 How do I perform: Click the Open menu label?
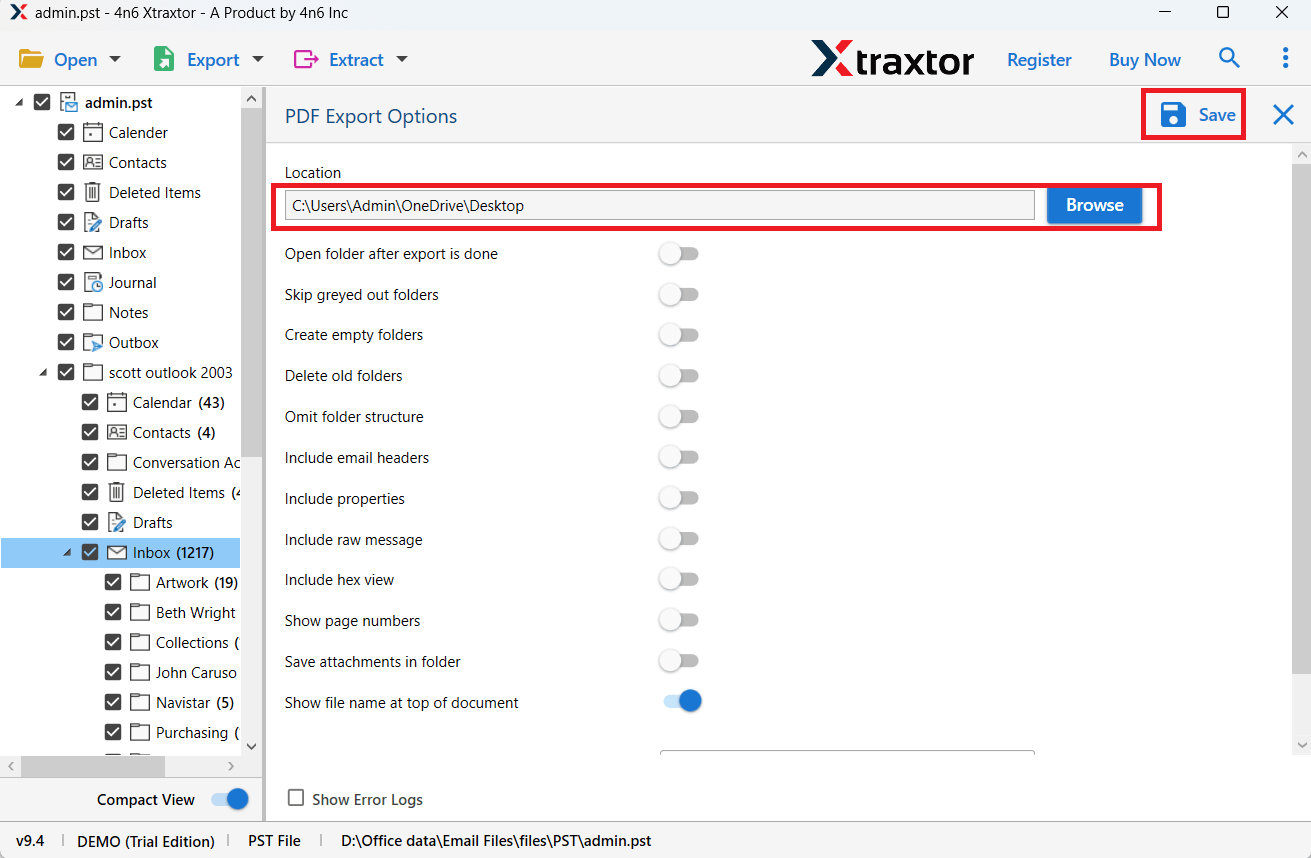point(76,60)
